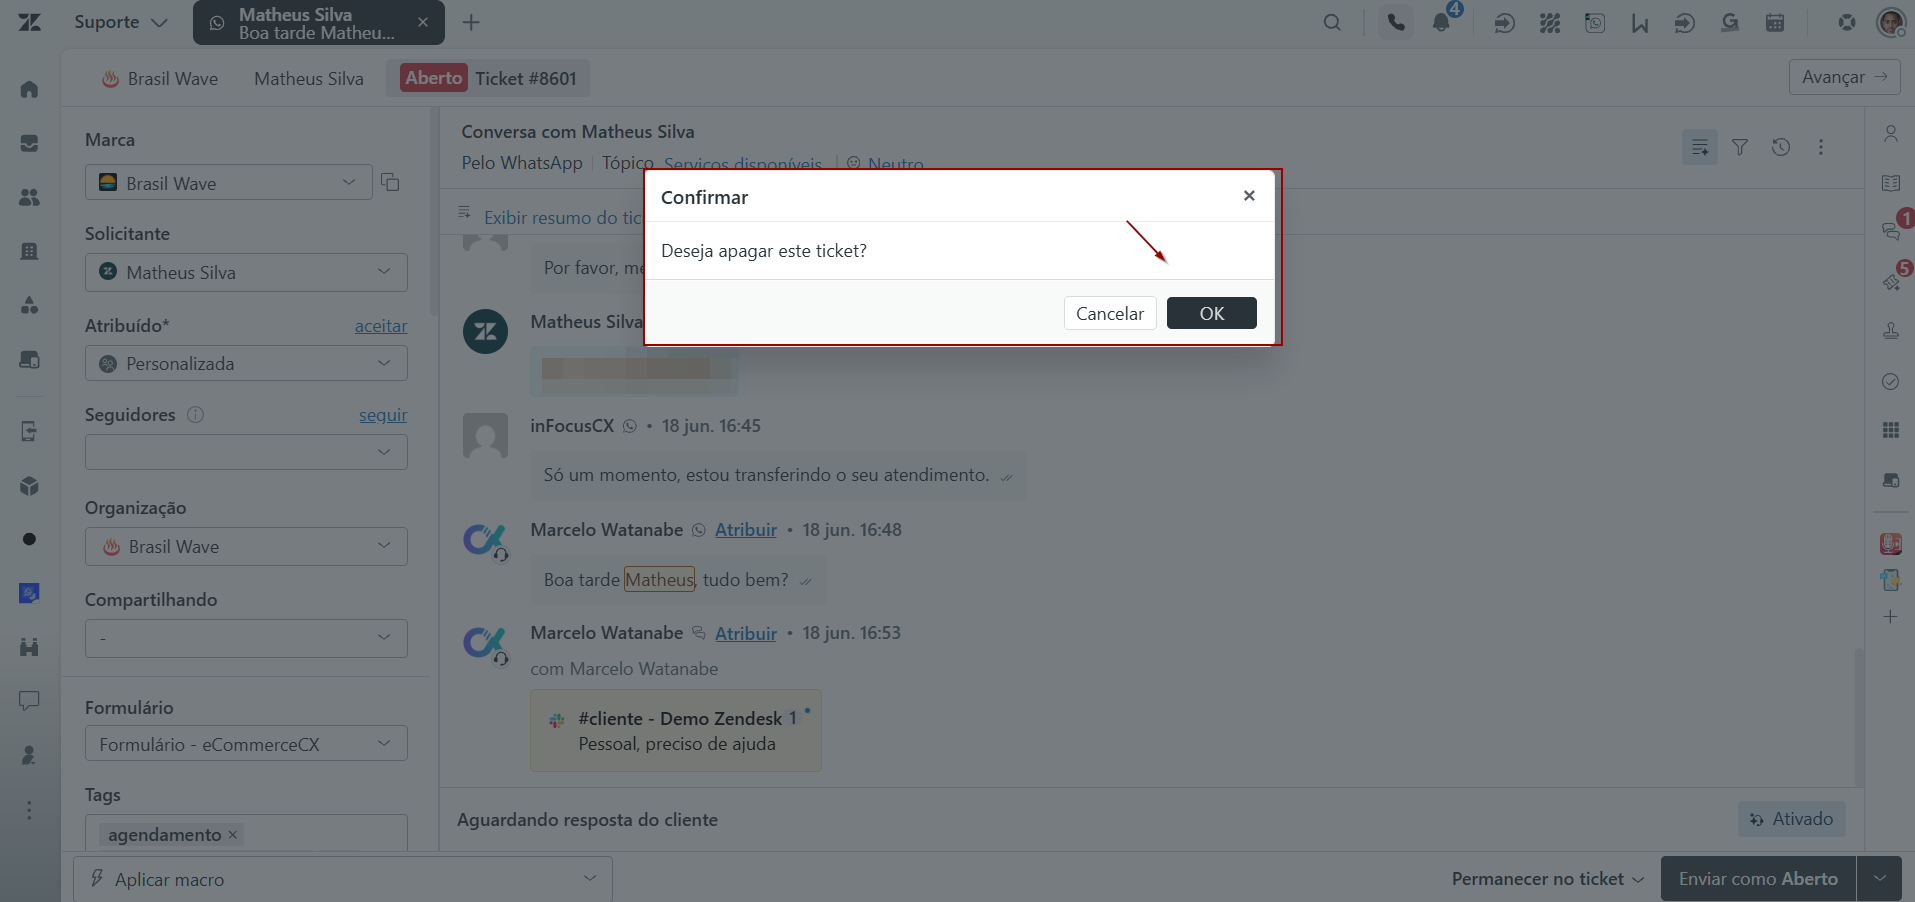The width and height of the screenshot is (1915, 902).
Task: Open the conversation filter funnel icon
Action: pos(1740,147)
